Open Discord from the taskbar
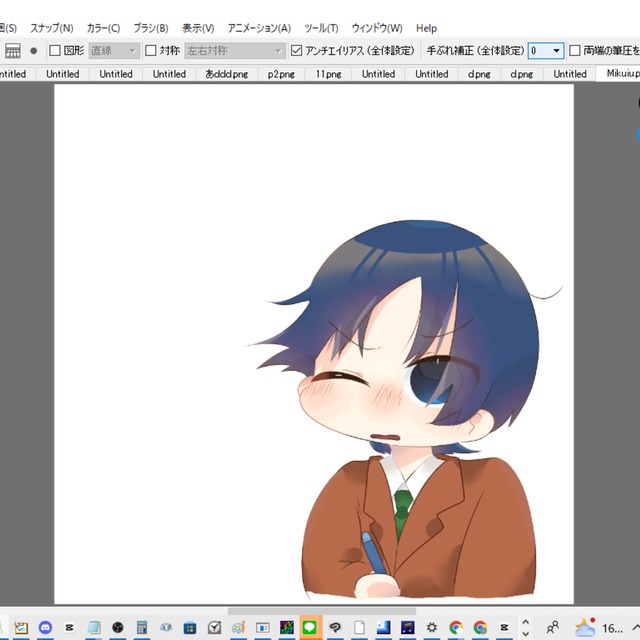640x640 pixels. click(x=45, y=628)
